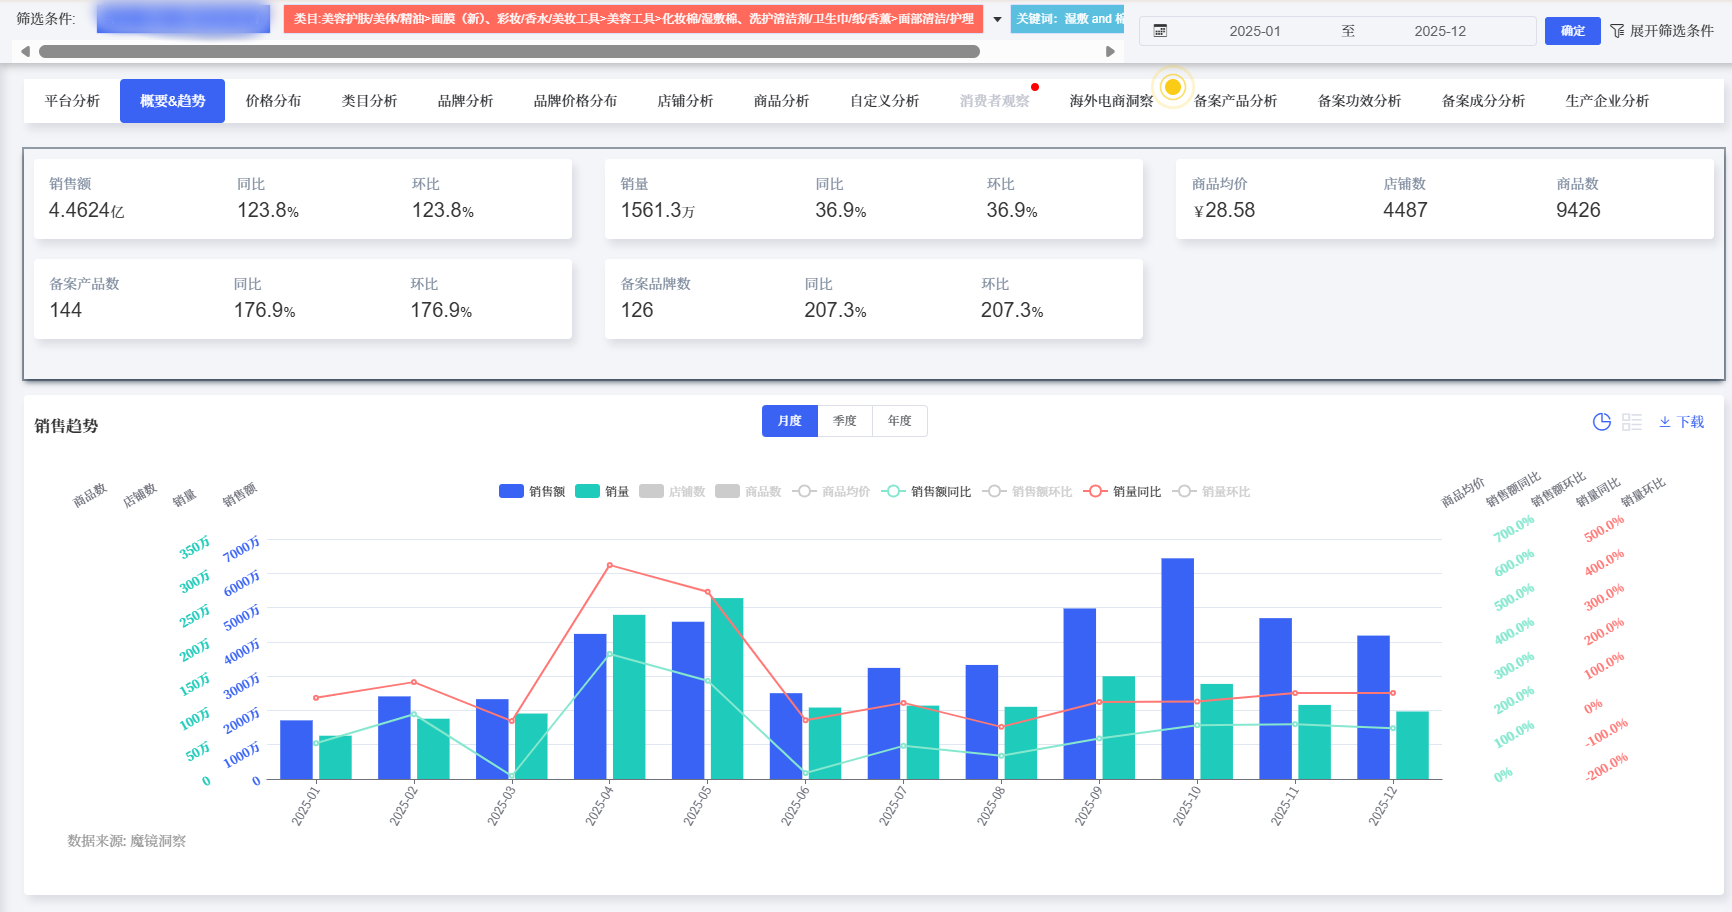Click the filter funnel icon

point(1617,31)
